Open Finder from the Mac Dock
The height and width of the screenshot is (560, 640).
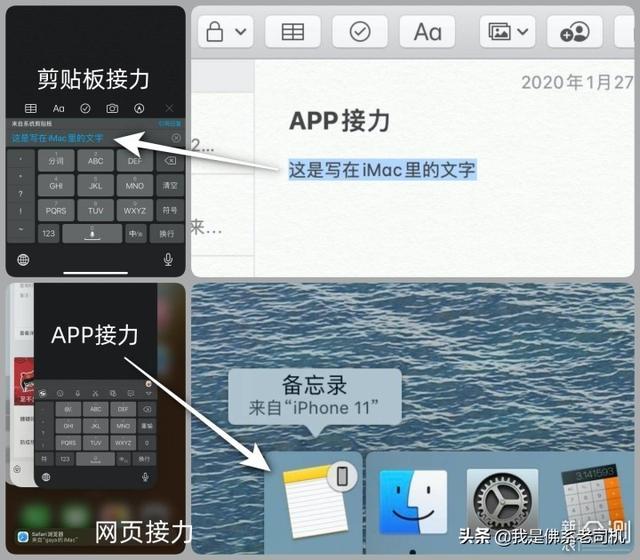click(413, 502)
